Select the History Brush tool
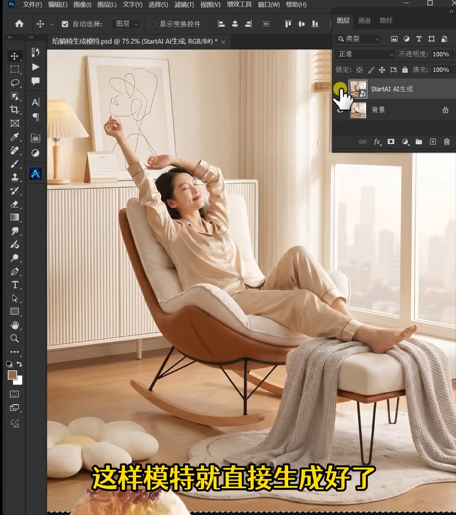 (x=14, y=191)
